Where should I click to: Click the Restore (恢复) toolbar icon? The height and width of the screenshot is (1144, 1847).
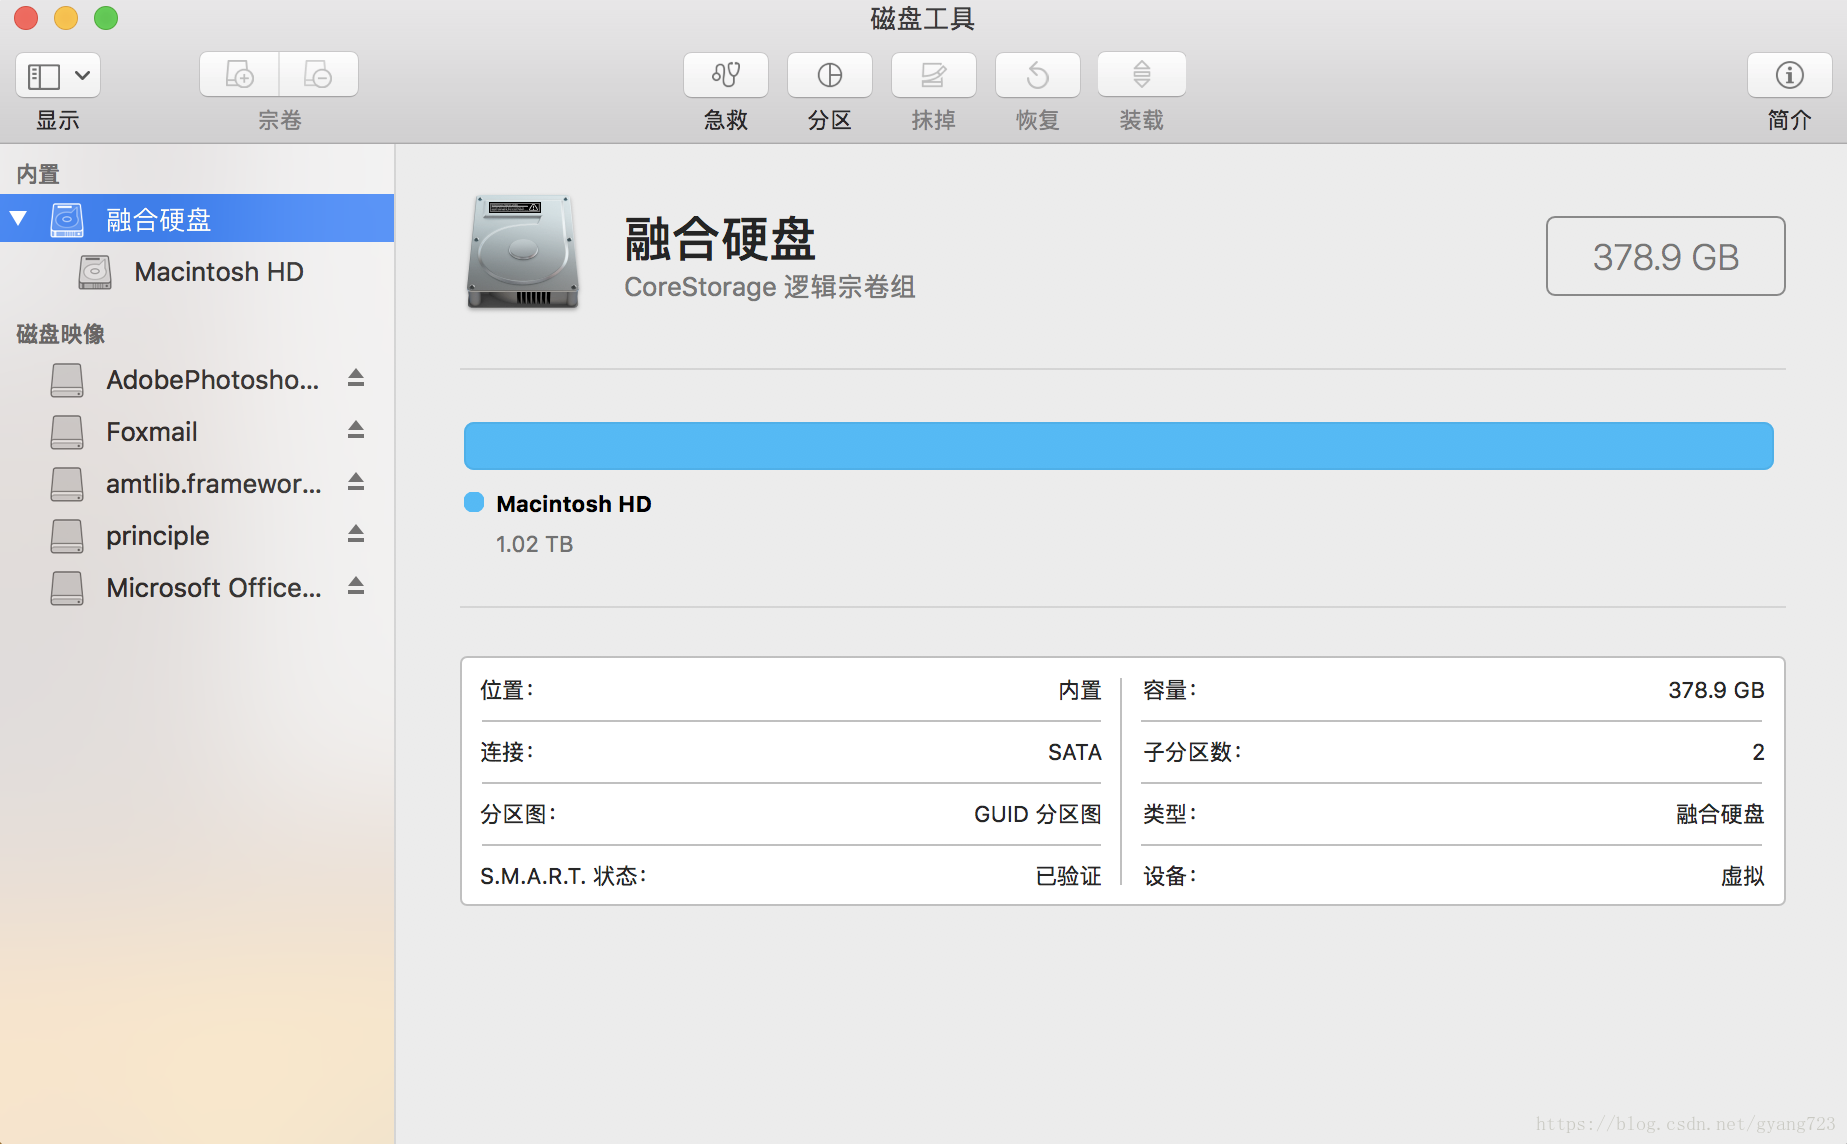pyautogui.click(x=1037, y=75)
